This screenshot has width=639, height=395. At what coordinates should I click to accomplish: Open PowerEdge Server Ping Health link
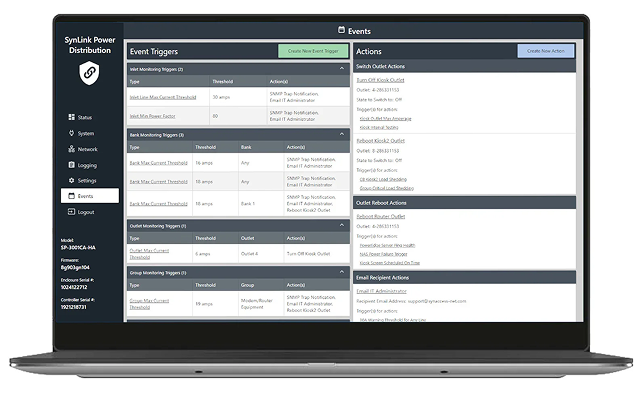click(x=387, y=245)
